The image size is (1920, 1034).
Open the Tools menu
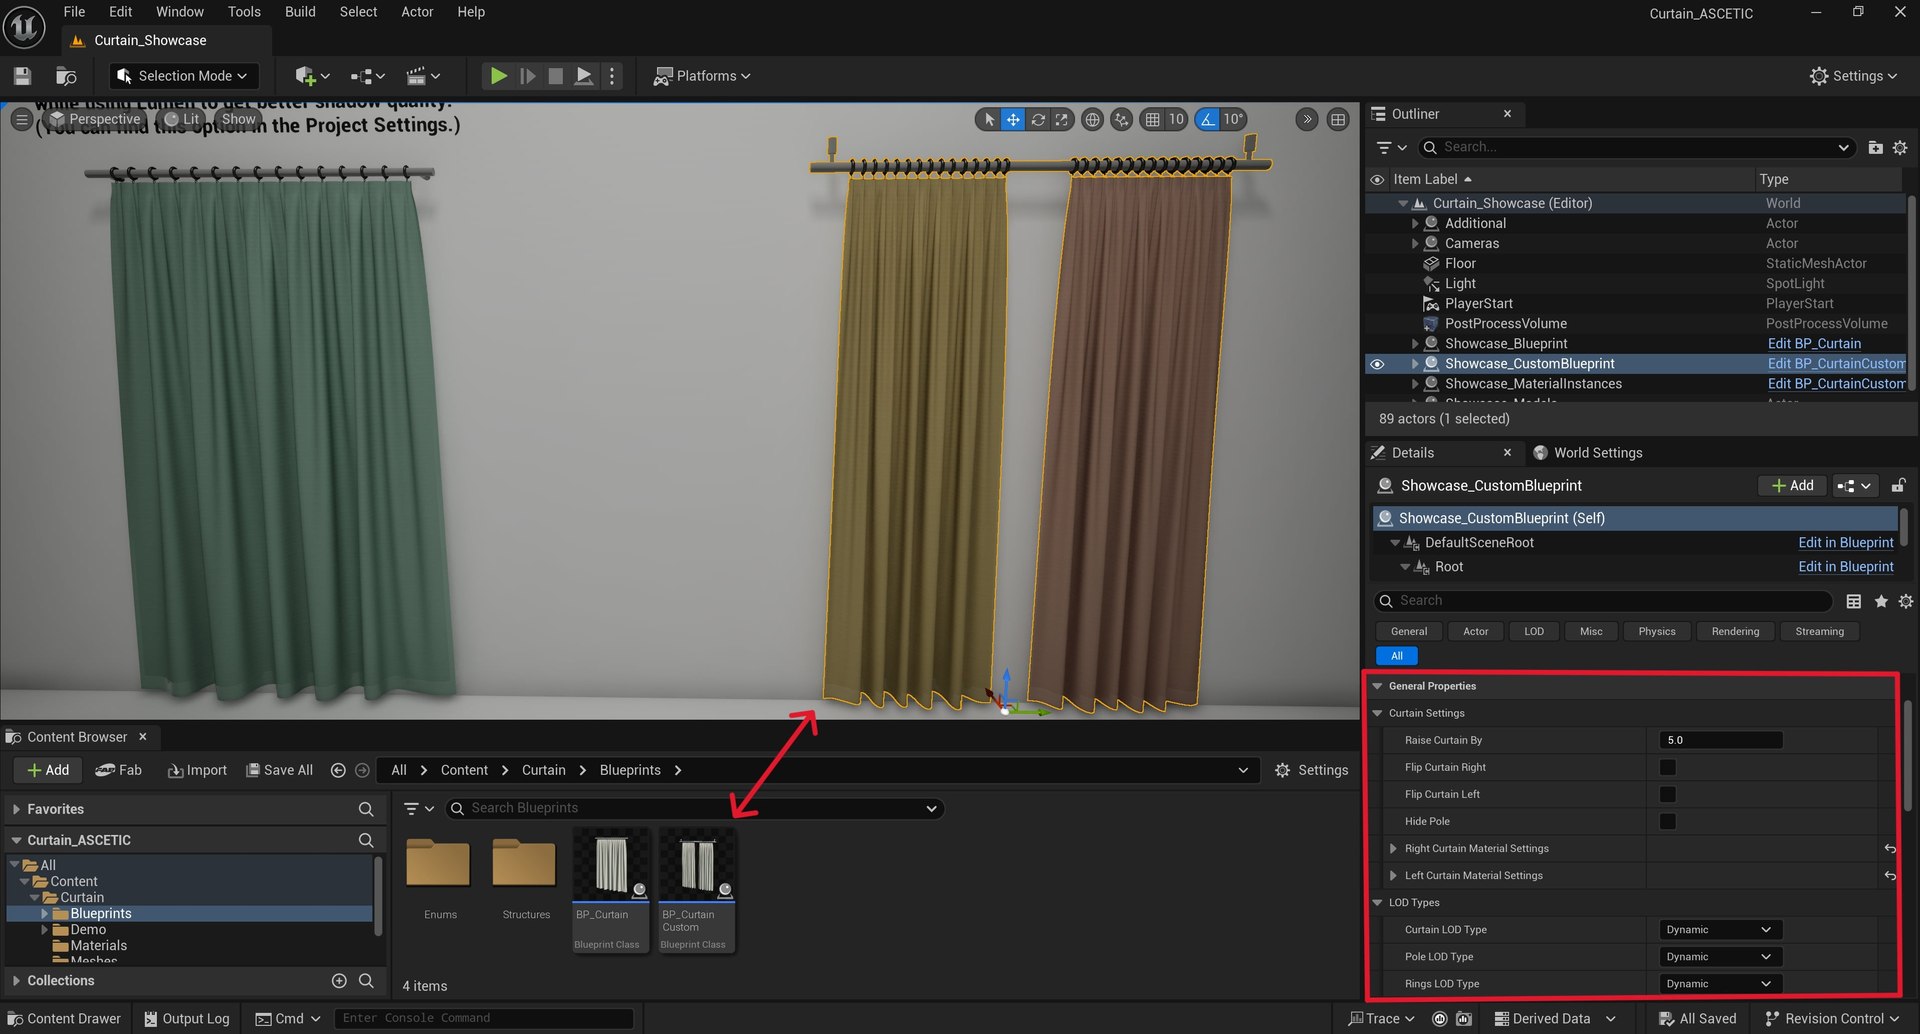click(244, 12)
